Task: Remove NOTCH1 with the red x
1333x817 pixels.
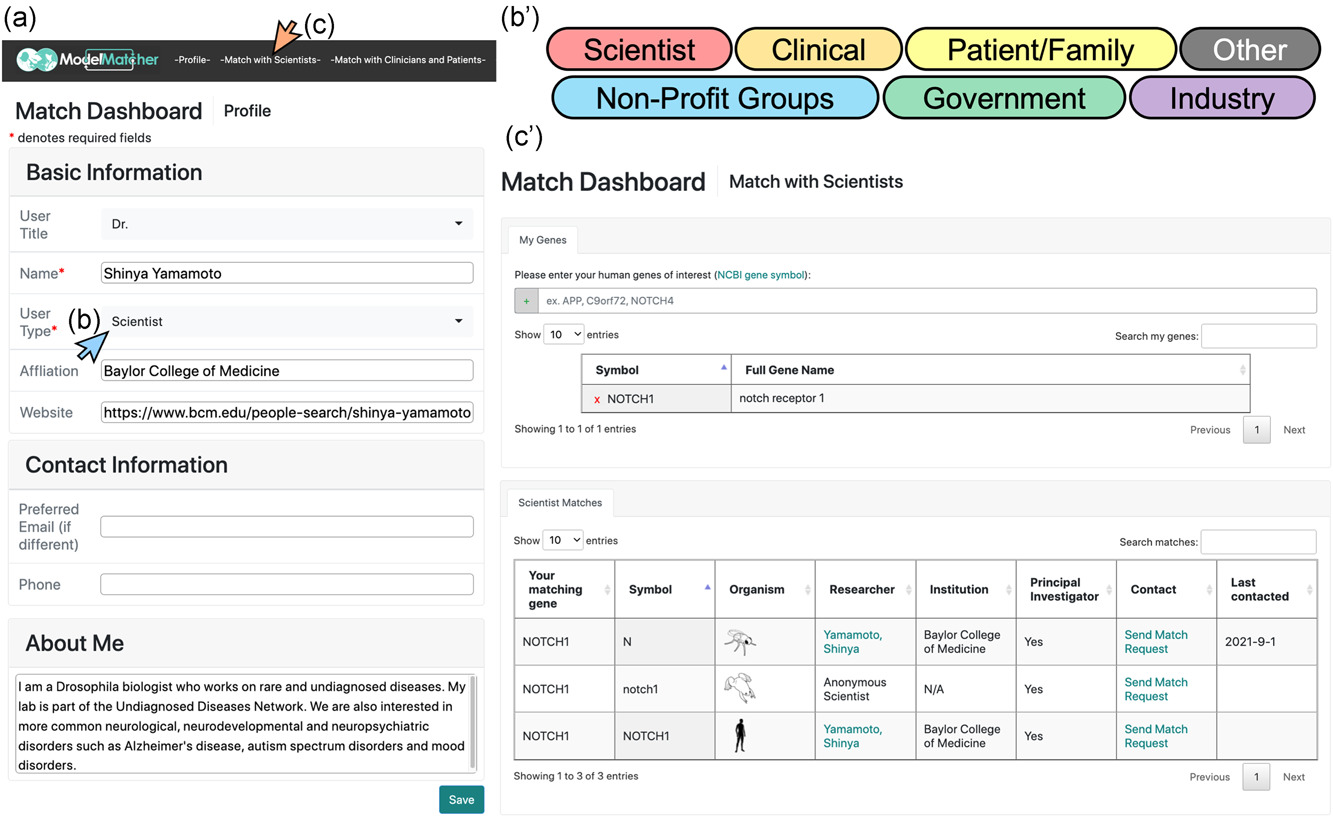Action: (x=597, y=399)
